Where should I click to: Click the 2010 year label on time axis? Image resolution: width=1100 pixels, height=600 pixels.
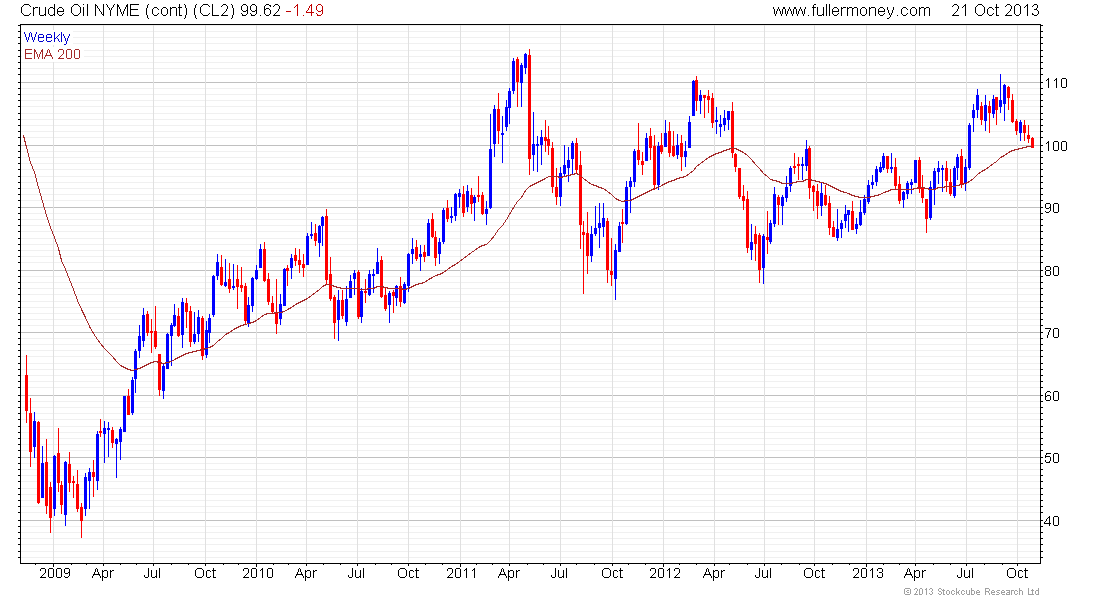pos(257,573)
